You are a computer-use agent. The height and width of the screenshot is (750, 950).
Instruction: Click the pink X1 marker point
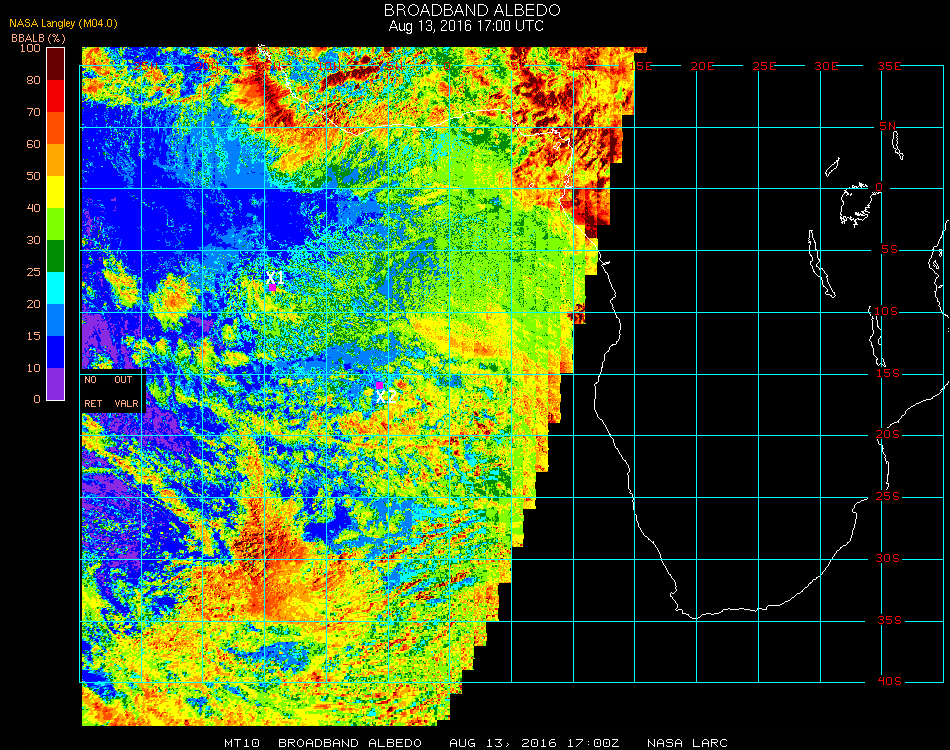point(273,287)
